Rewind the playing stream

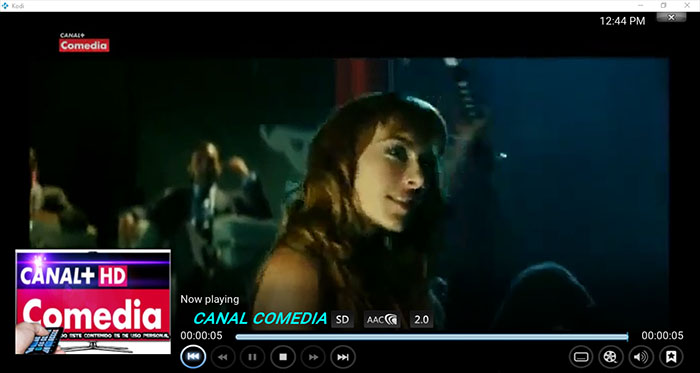coord(223,357)
